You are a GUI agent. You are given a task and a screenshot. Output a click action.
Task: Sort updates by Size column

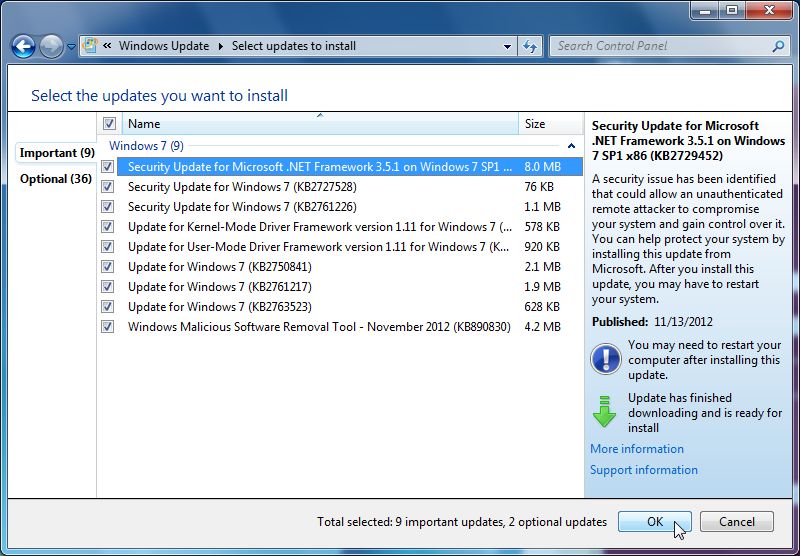551,123
